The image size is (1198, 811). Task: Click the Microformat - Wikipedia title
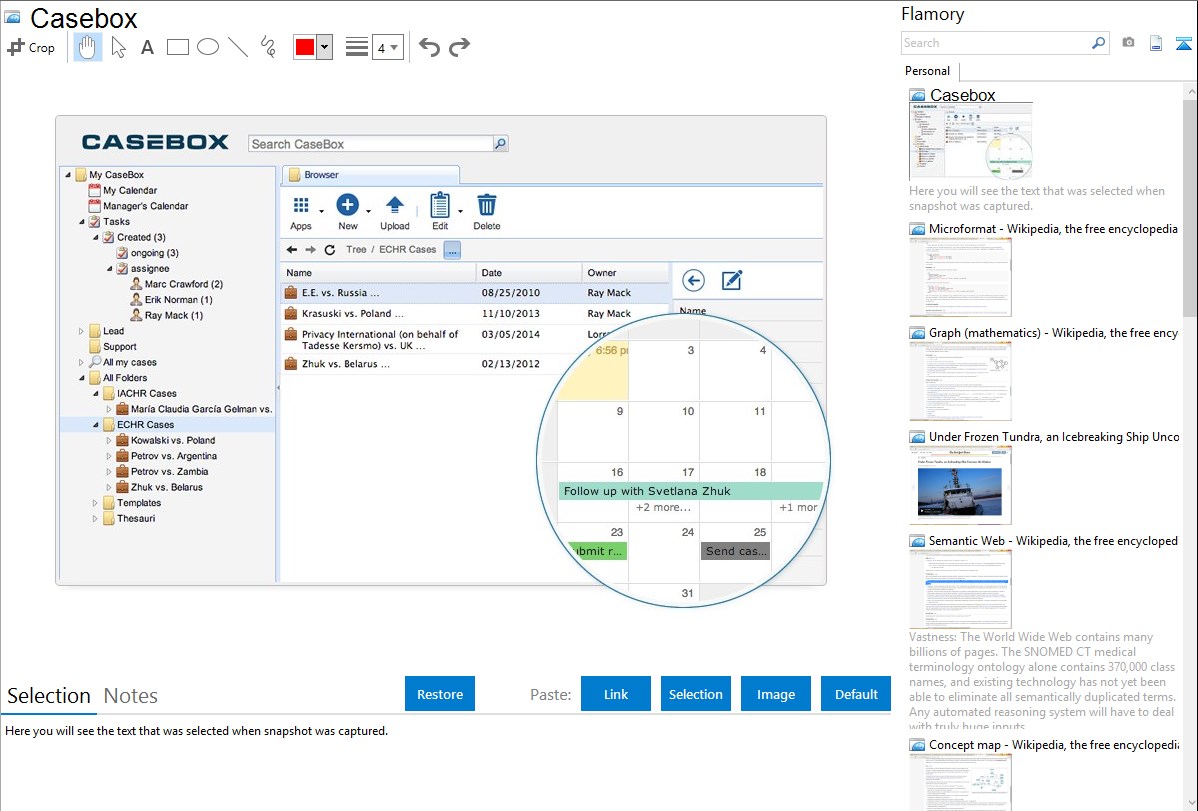coord(1053,229)
